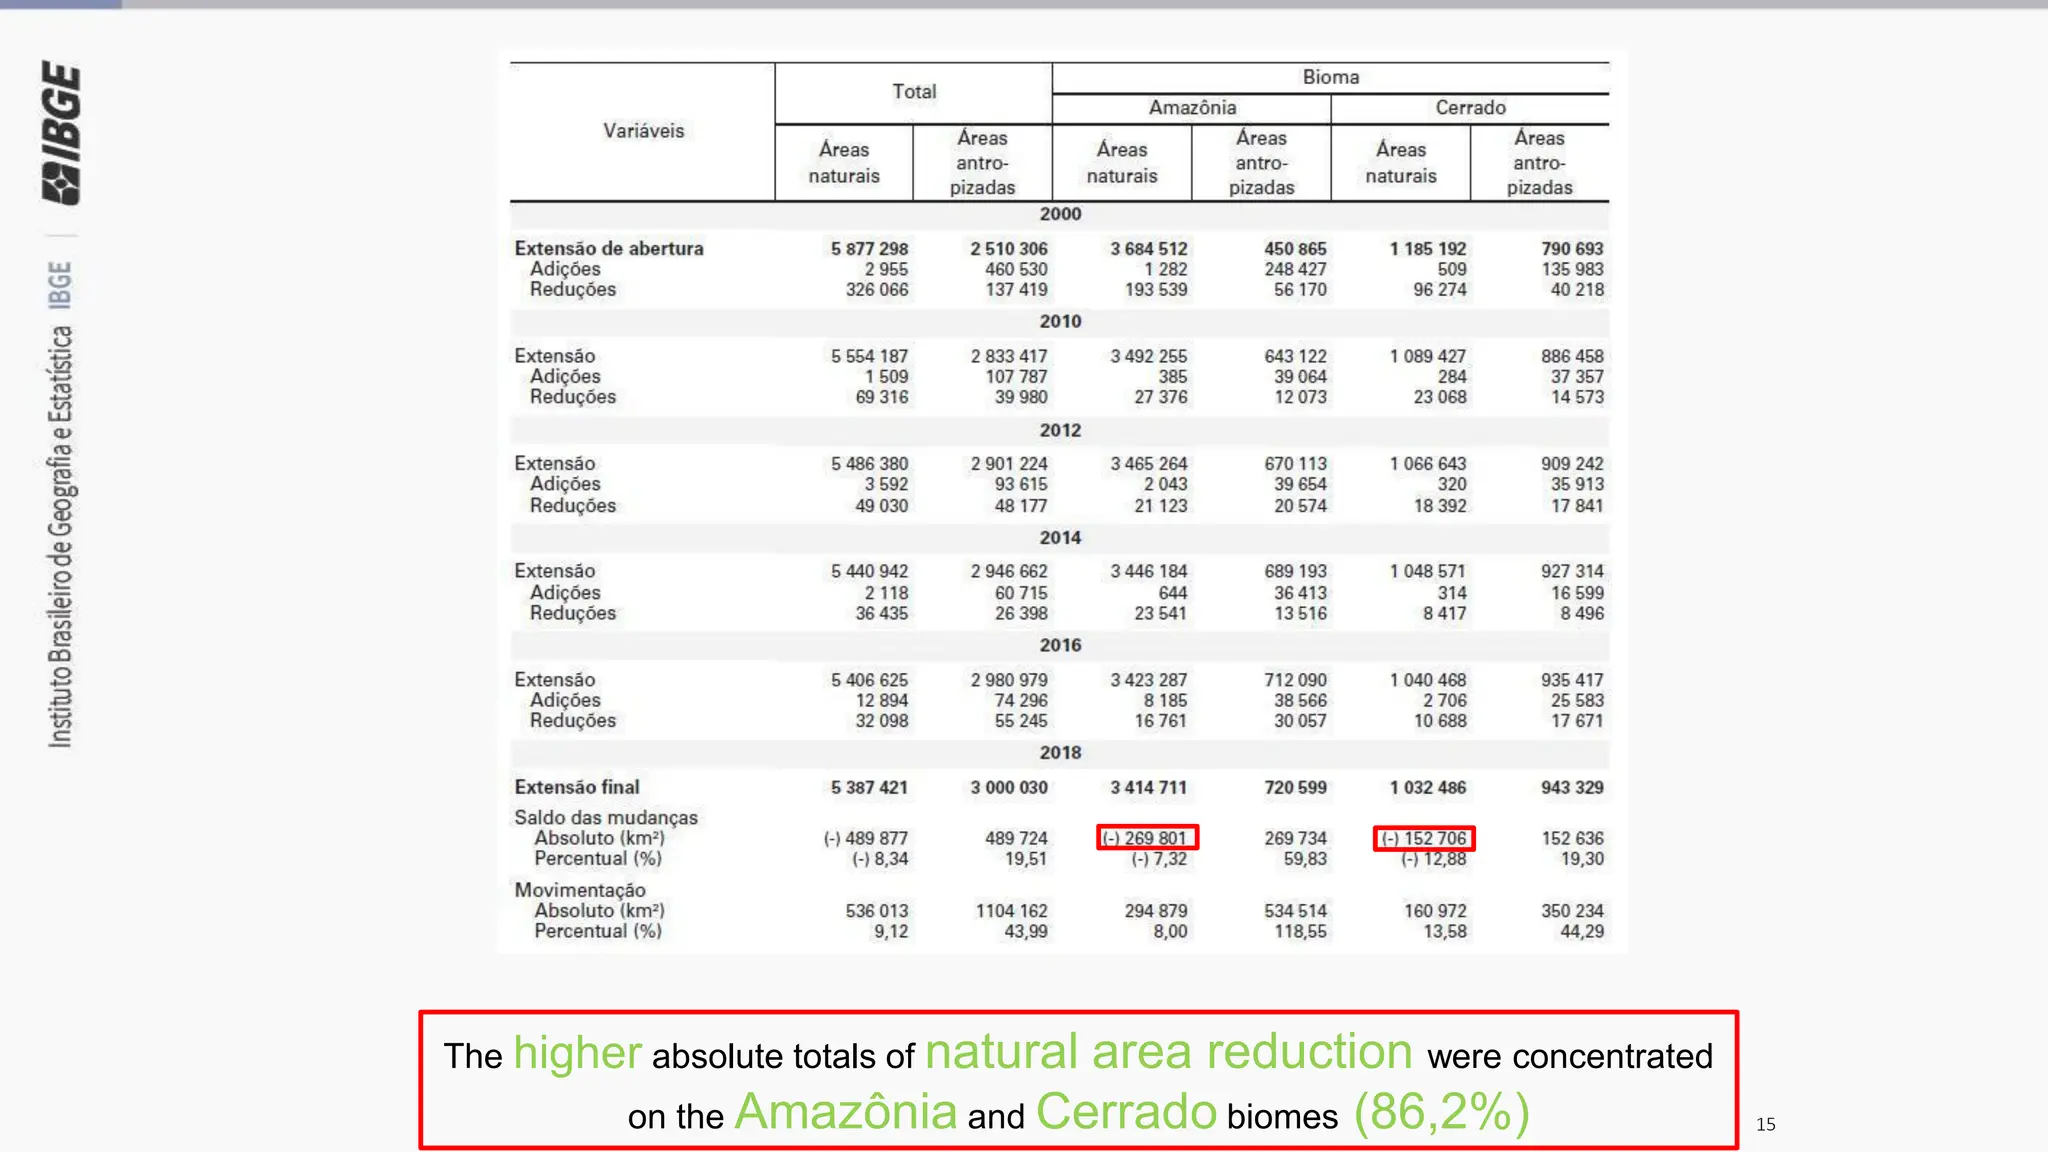Select the 2012 year row label

(1060, 430)
